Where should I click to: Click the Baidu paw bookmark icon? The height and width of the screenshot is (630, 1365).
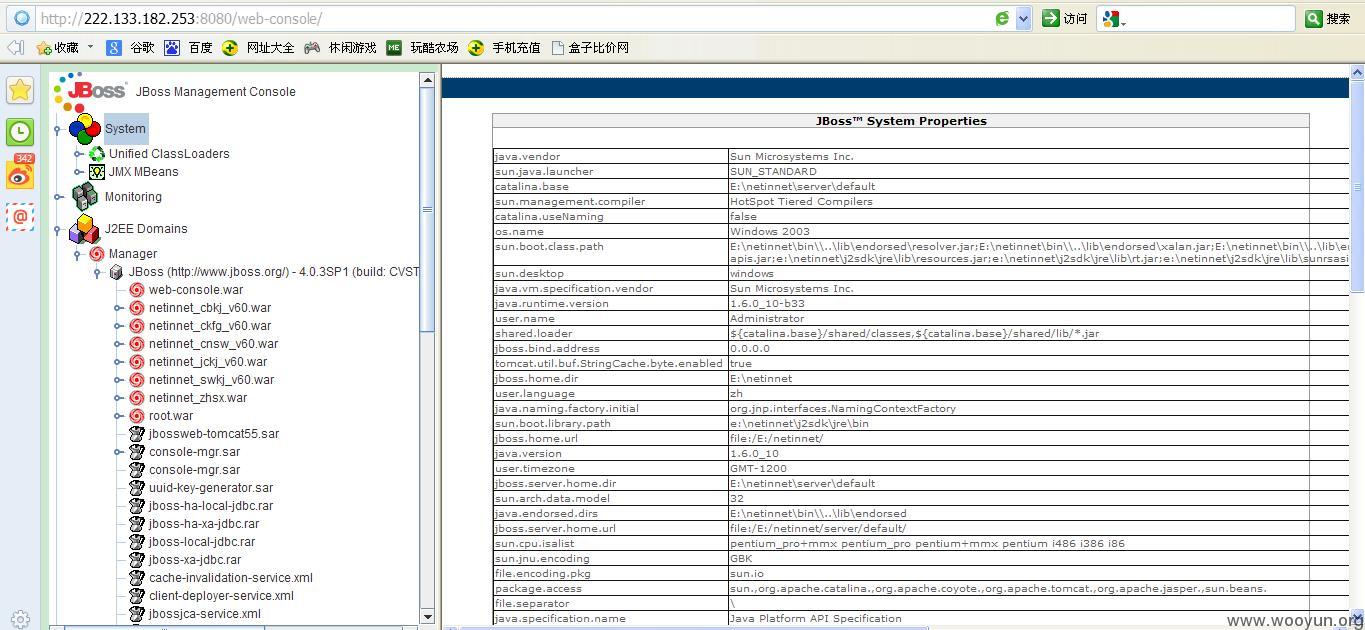(172, 47)
